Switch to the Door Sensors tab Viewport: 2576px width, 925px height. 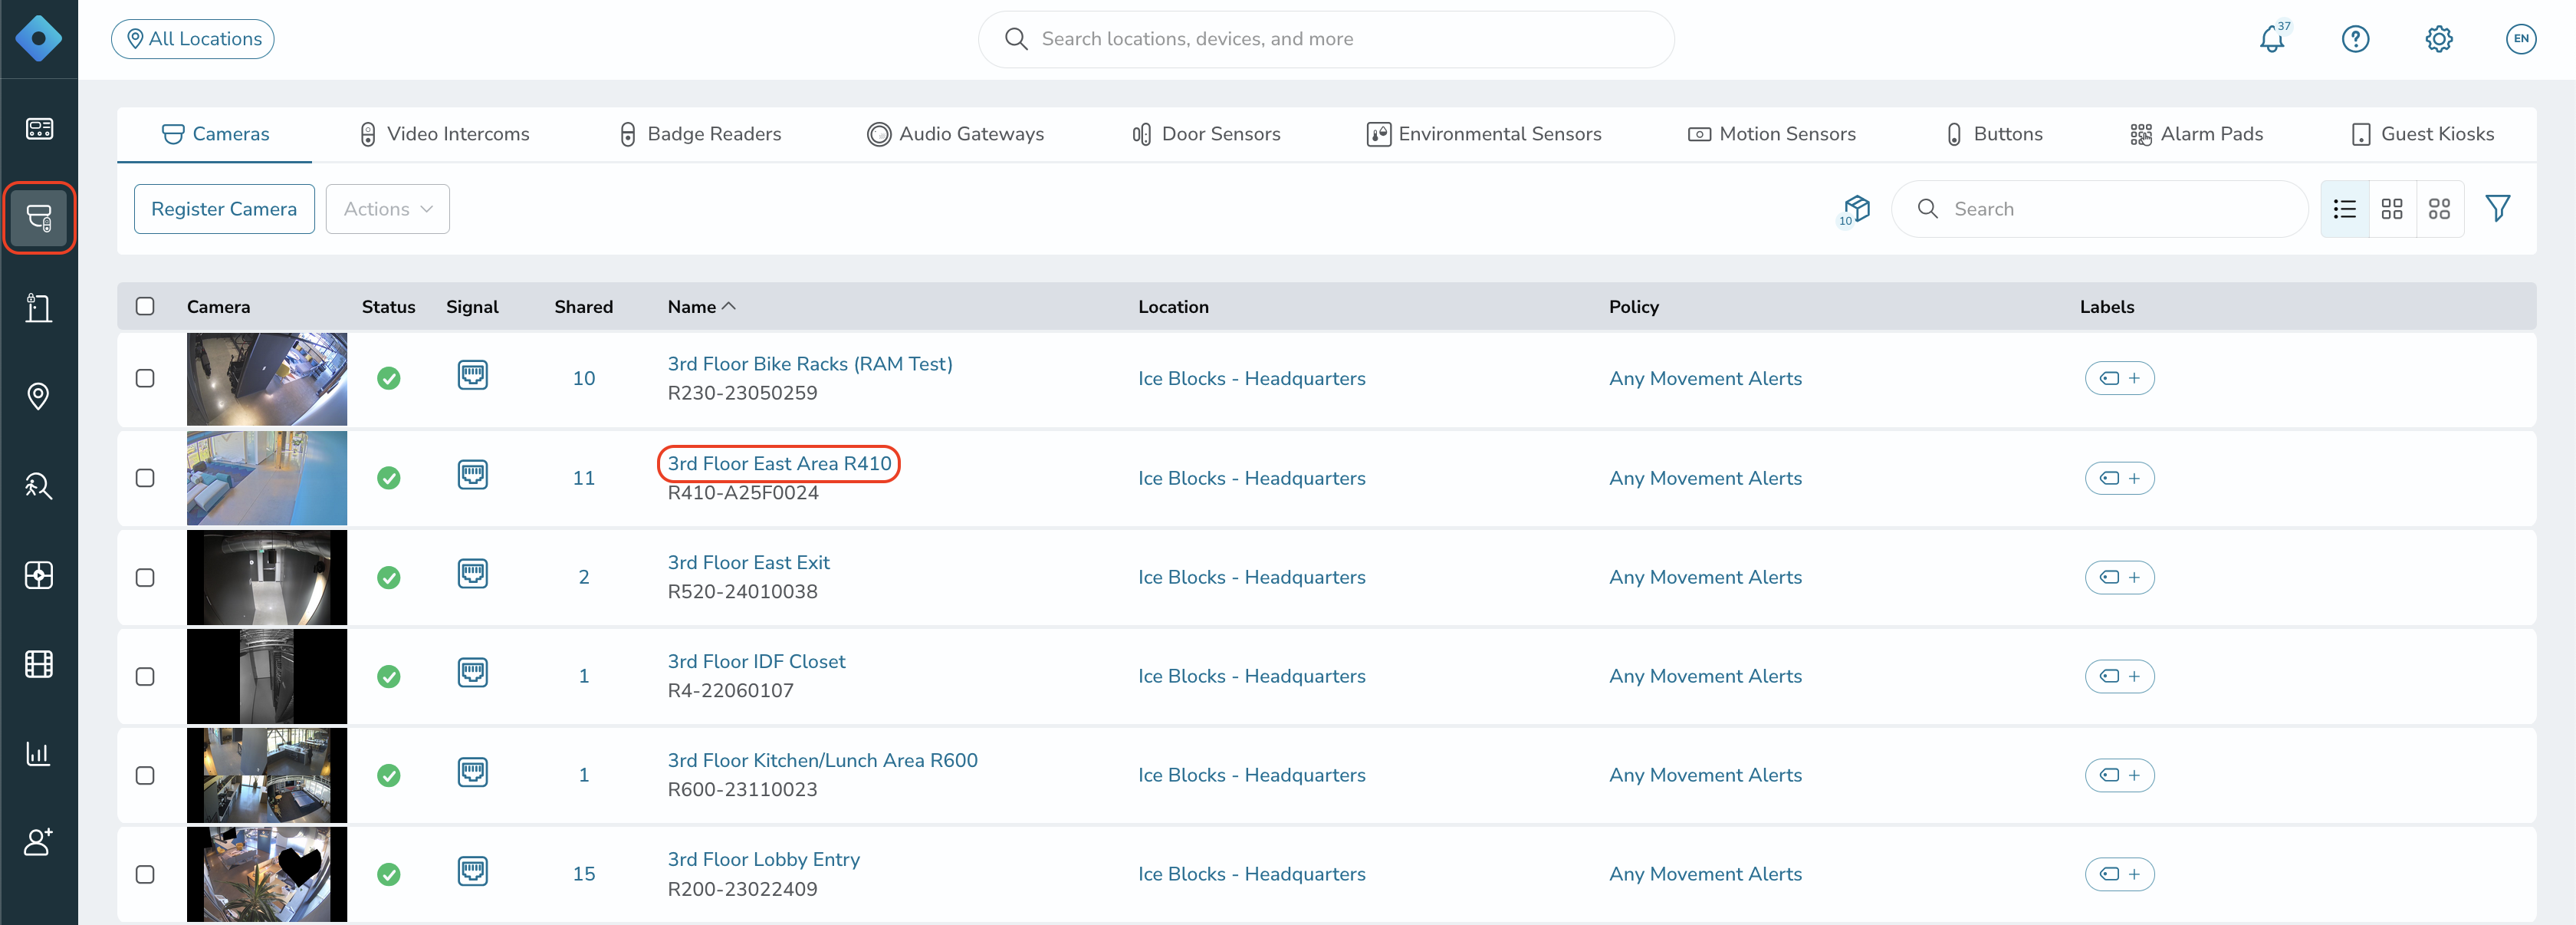[1206, 134]
